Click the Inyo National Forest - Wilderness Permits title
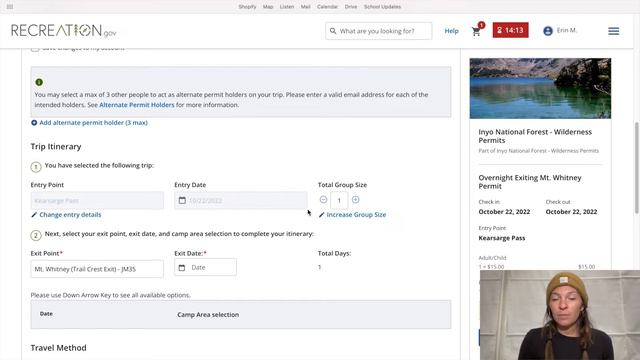 click(535, 136)
